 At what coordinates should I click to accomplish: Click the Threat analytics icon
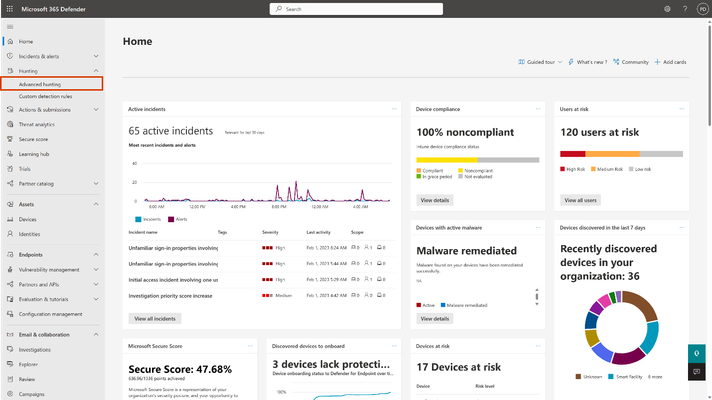point(10,124)
